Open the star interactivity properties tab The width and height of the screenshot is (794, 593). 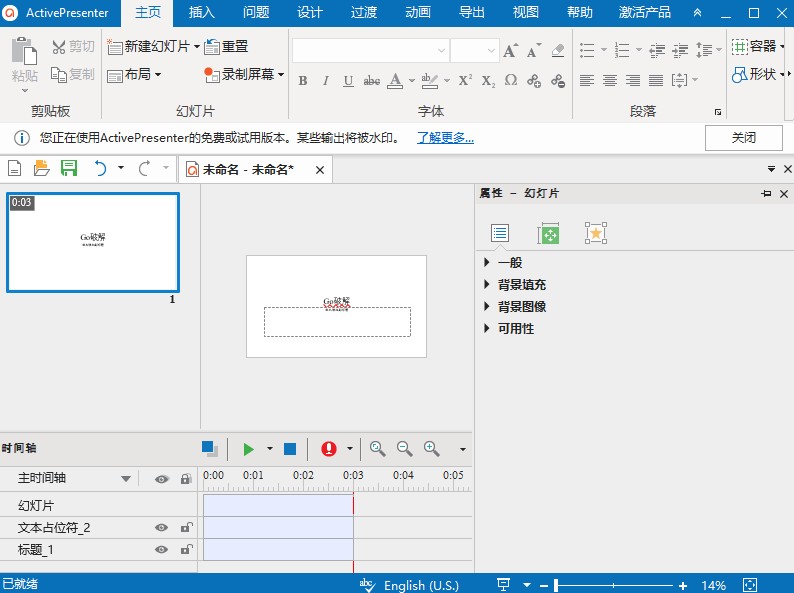pyautogui.click(x=596, y=234)
